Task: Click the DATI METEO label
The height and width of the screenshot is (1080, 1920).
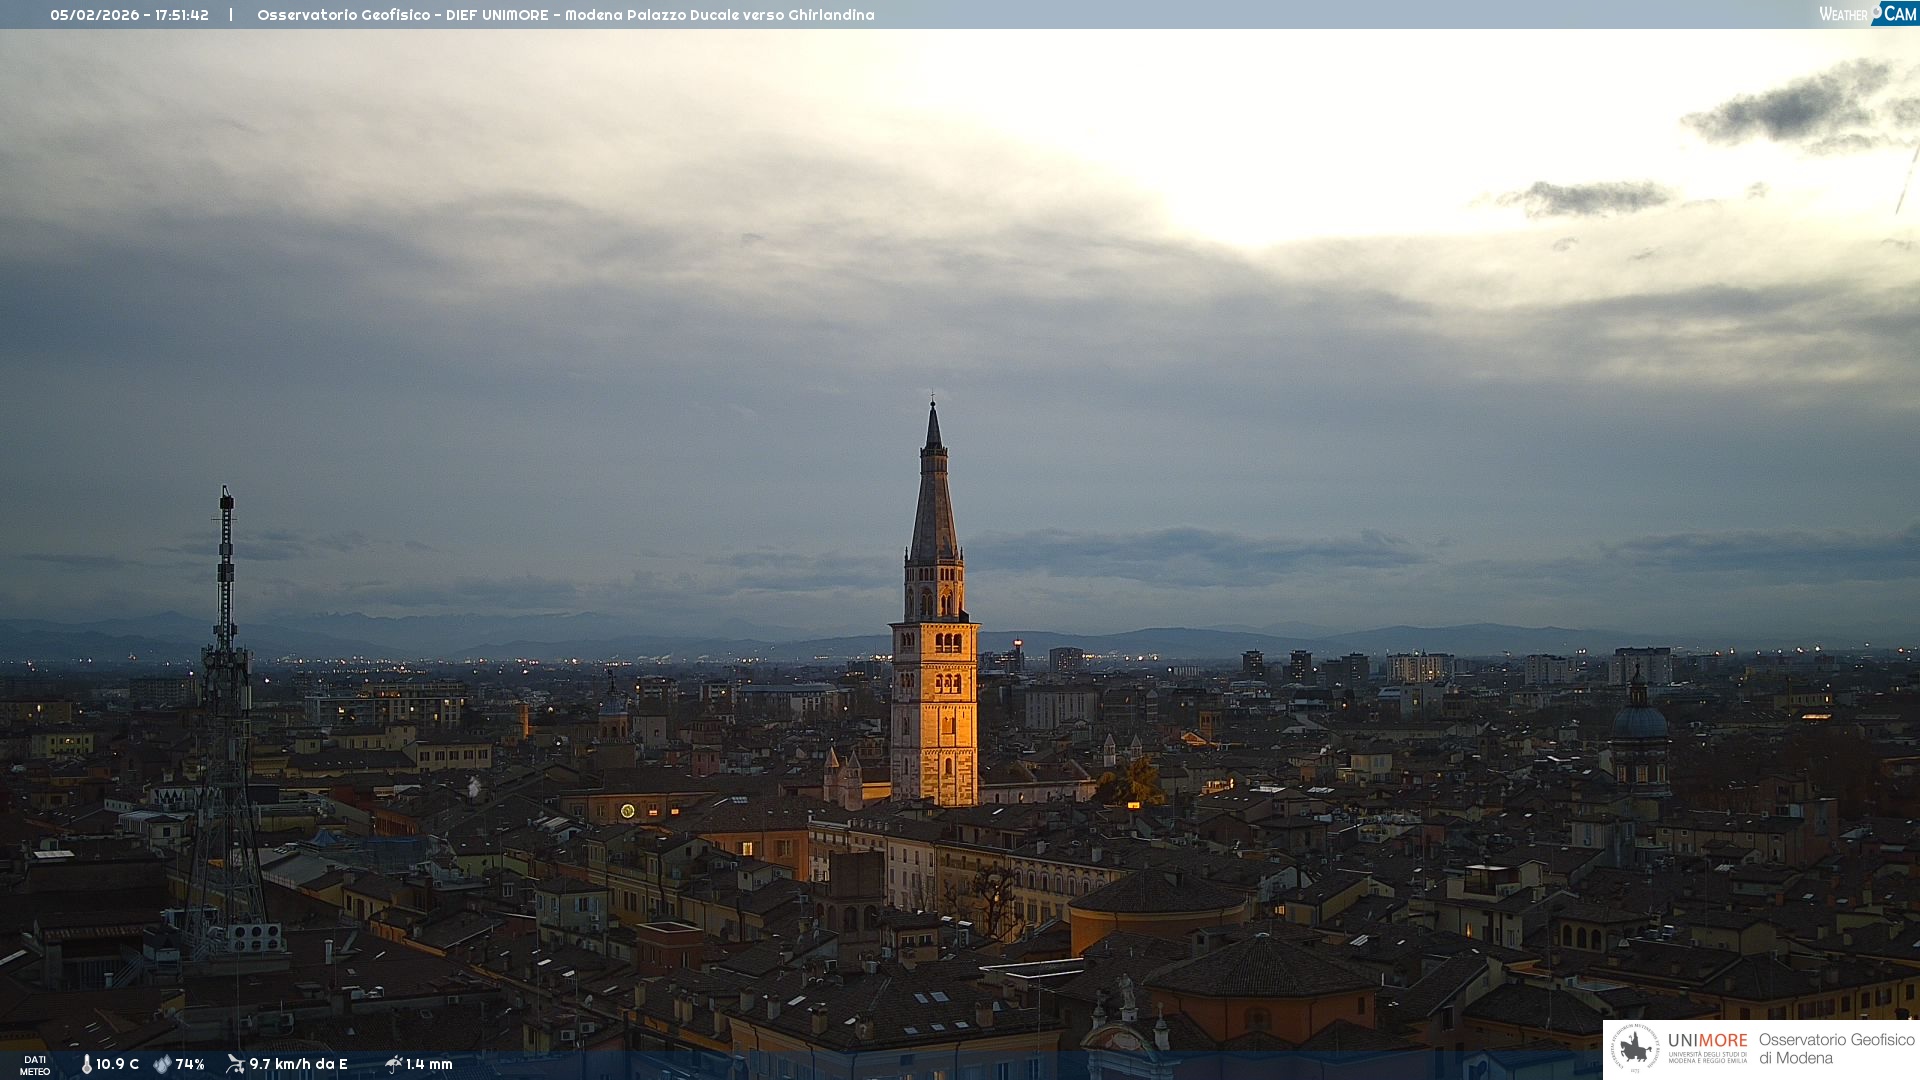Action: (35, 1065)
